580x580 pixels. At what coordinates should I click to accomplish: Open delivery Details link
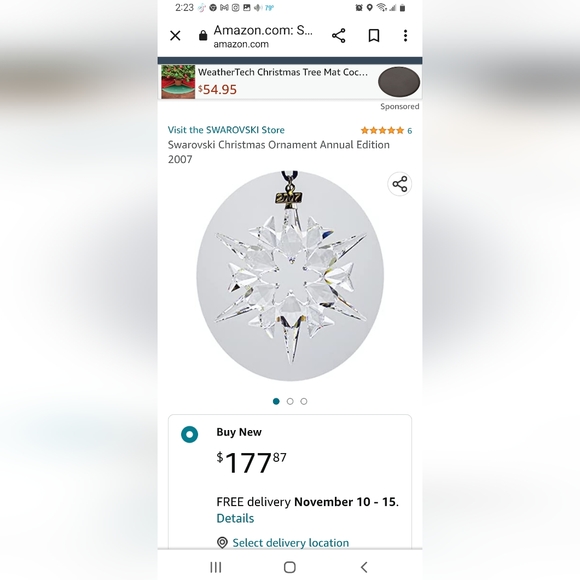coord(235,518)
